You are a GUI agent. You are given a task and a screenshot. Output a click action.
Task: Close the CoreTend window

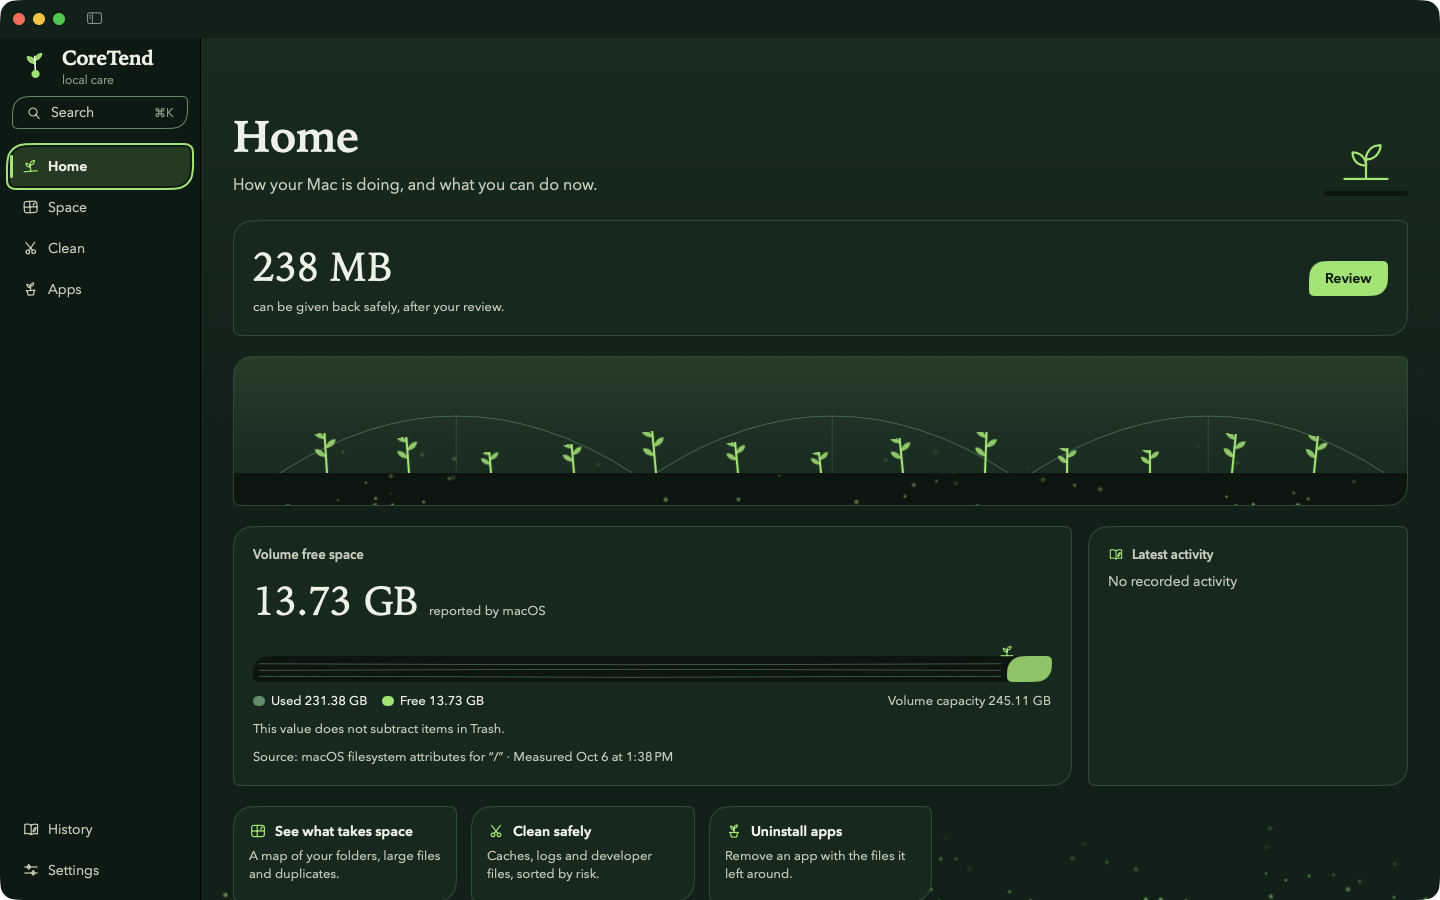tap(19, 19)
